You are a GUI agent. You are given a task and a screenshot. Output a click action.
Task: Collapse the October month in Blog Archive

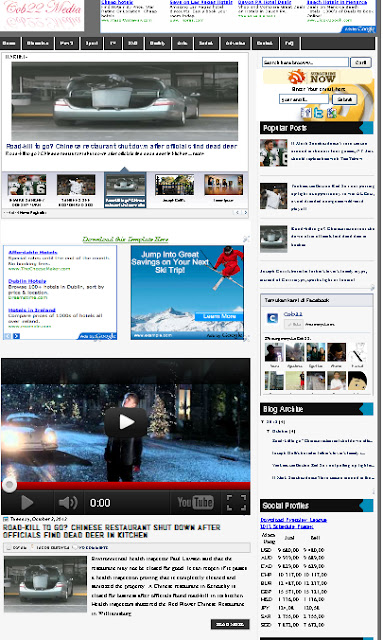(268, 431)
